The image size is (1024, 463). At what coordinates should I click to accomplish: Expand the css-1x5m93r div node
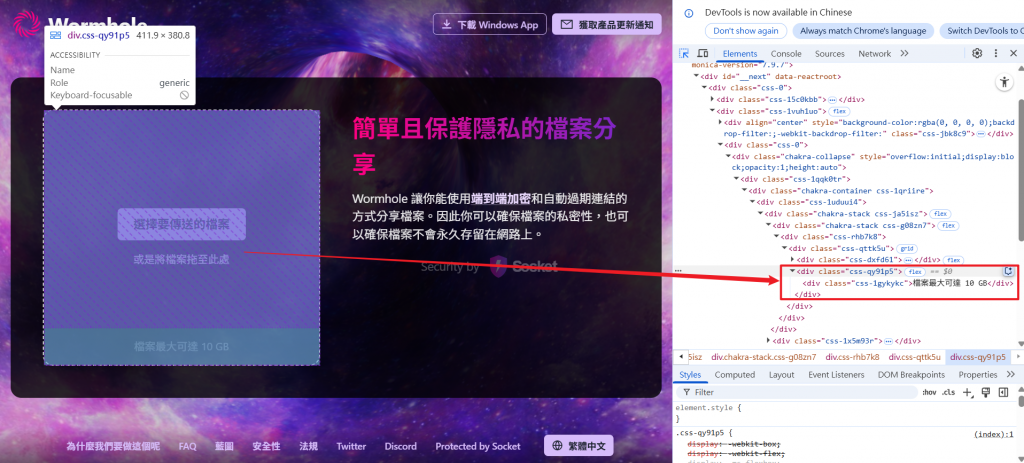pos(768,341)
